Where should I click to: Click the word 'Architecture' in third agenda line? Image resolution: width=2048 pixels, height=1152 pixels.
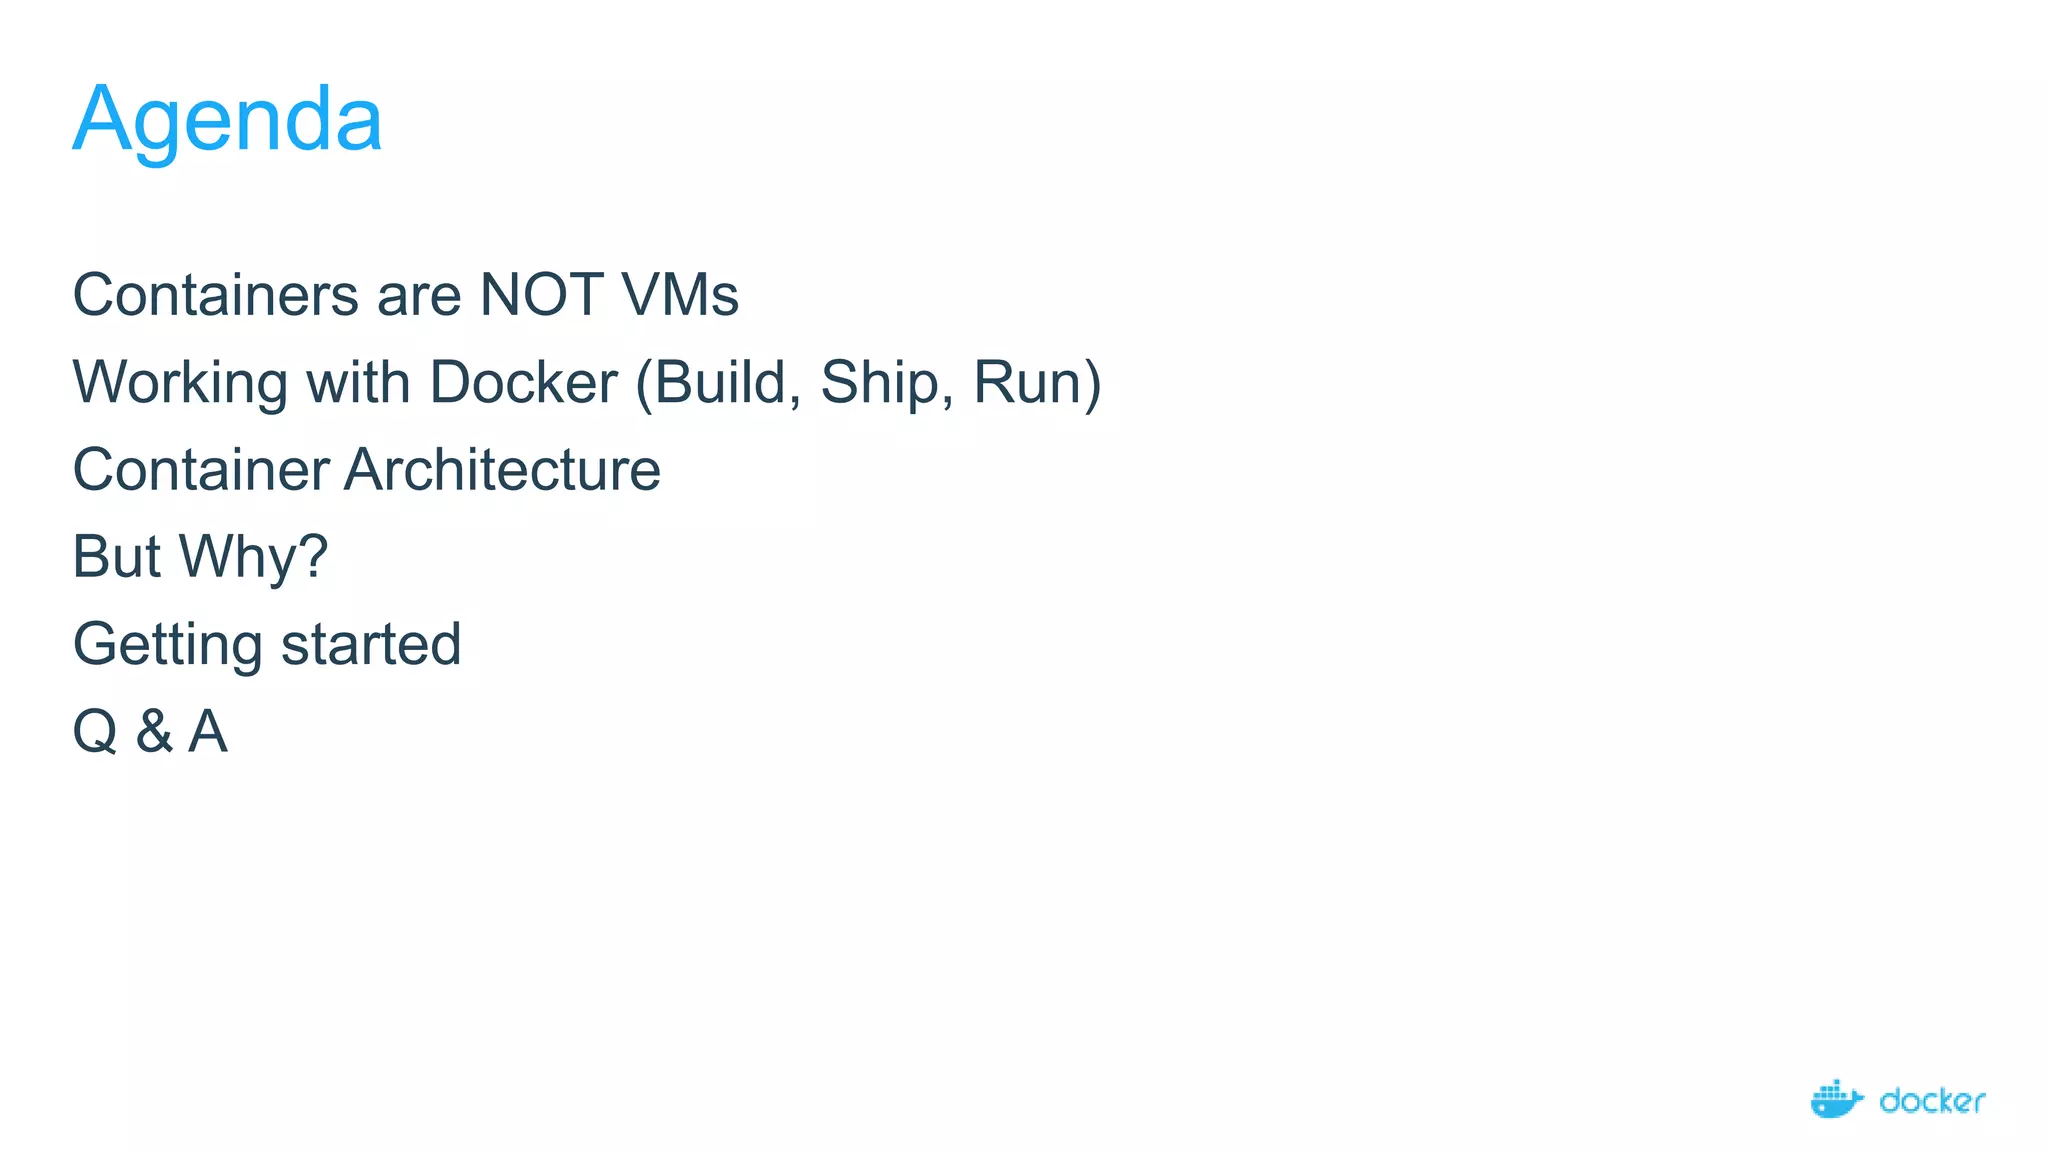502,470
